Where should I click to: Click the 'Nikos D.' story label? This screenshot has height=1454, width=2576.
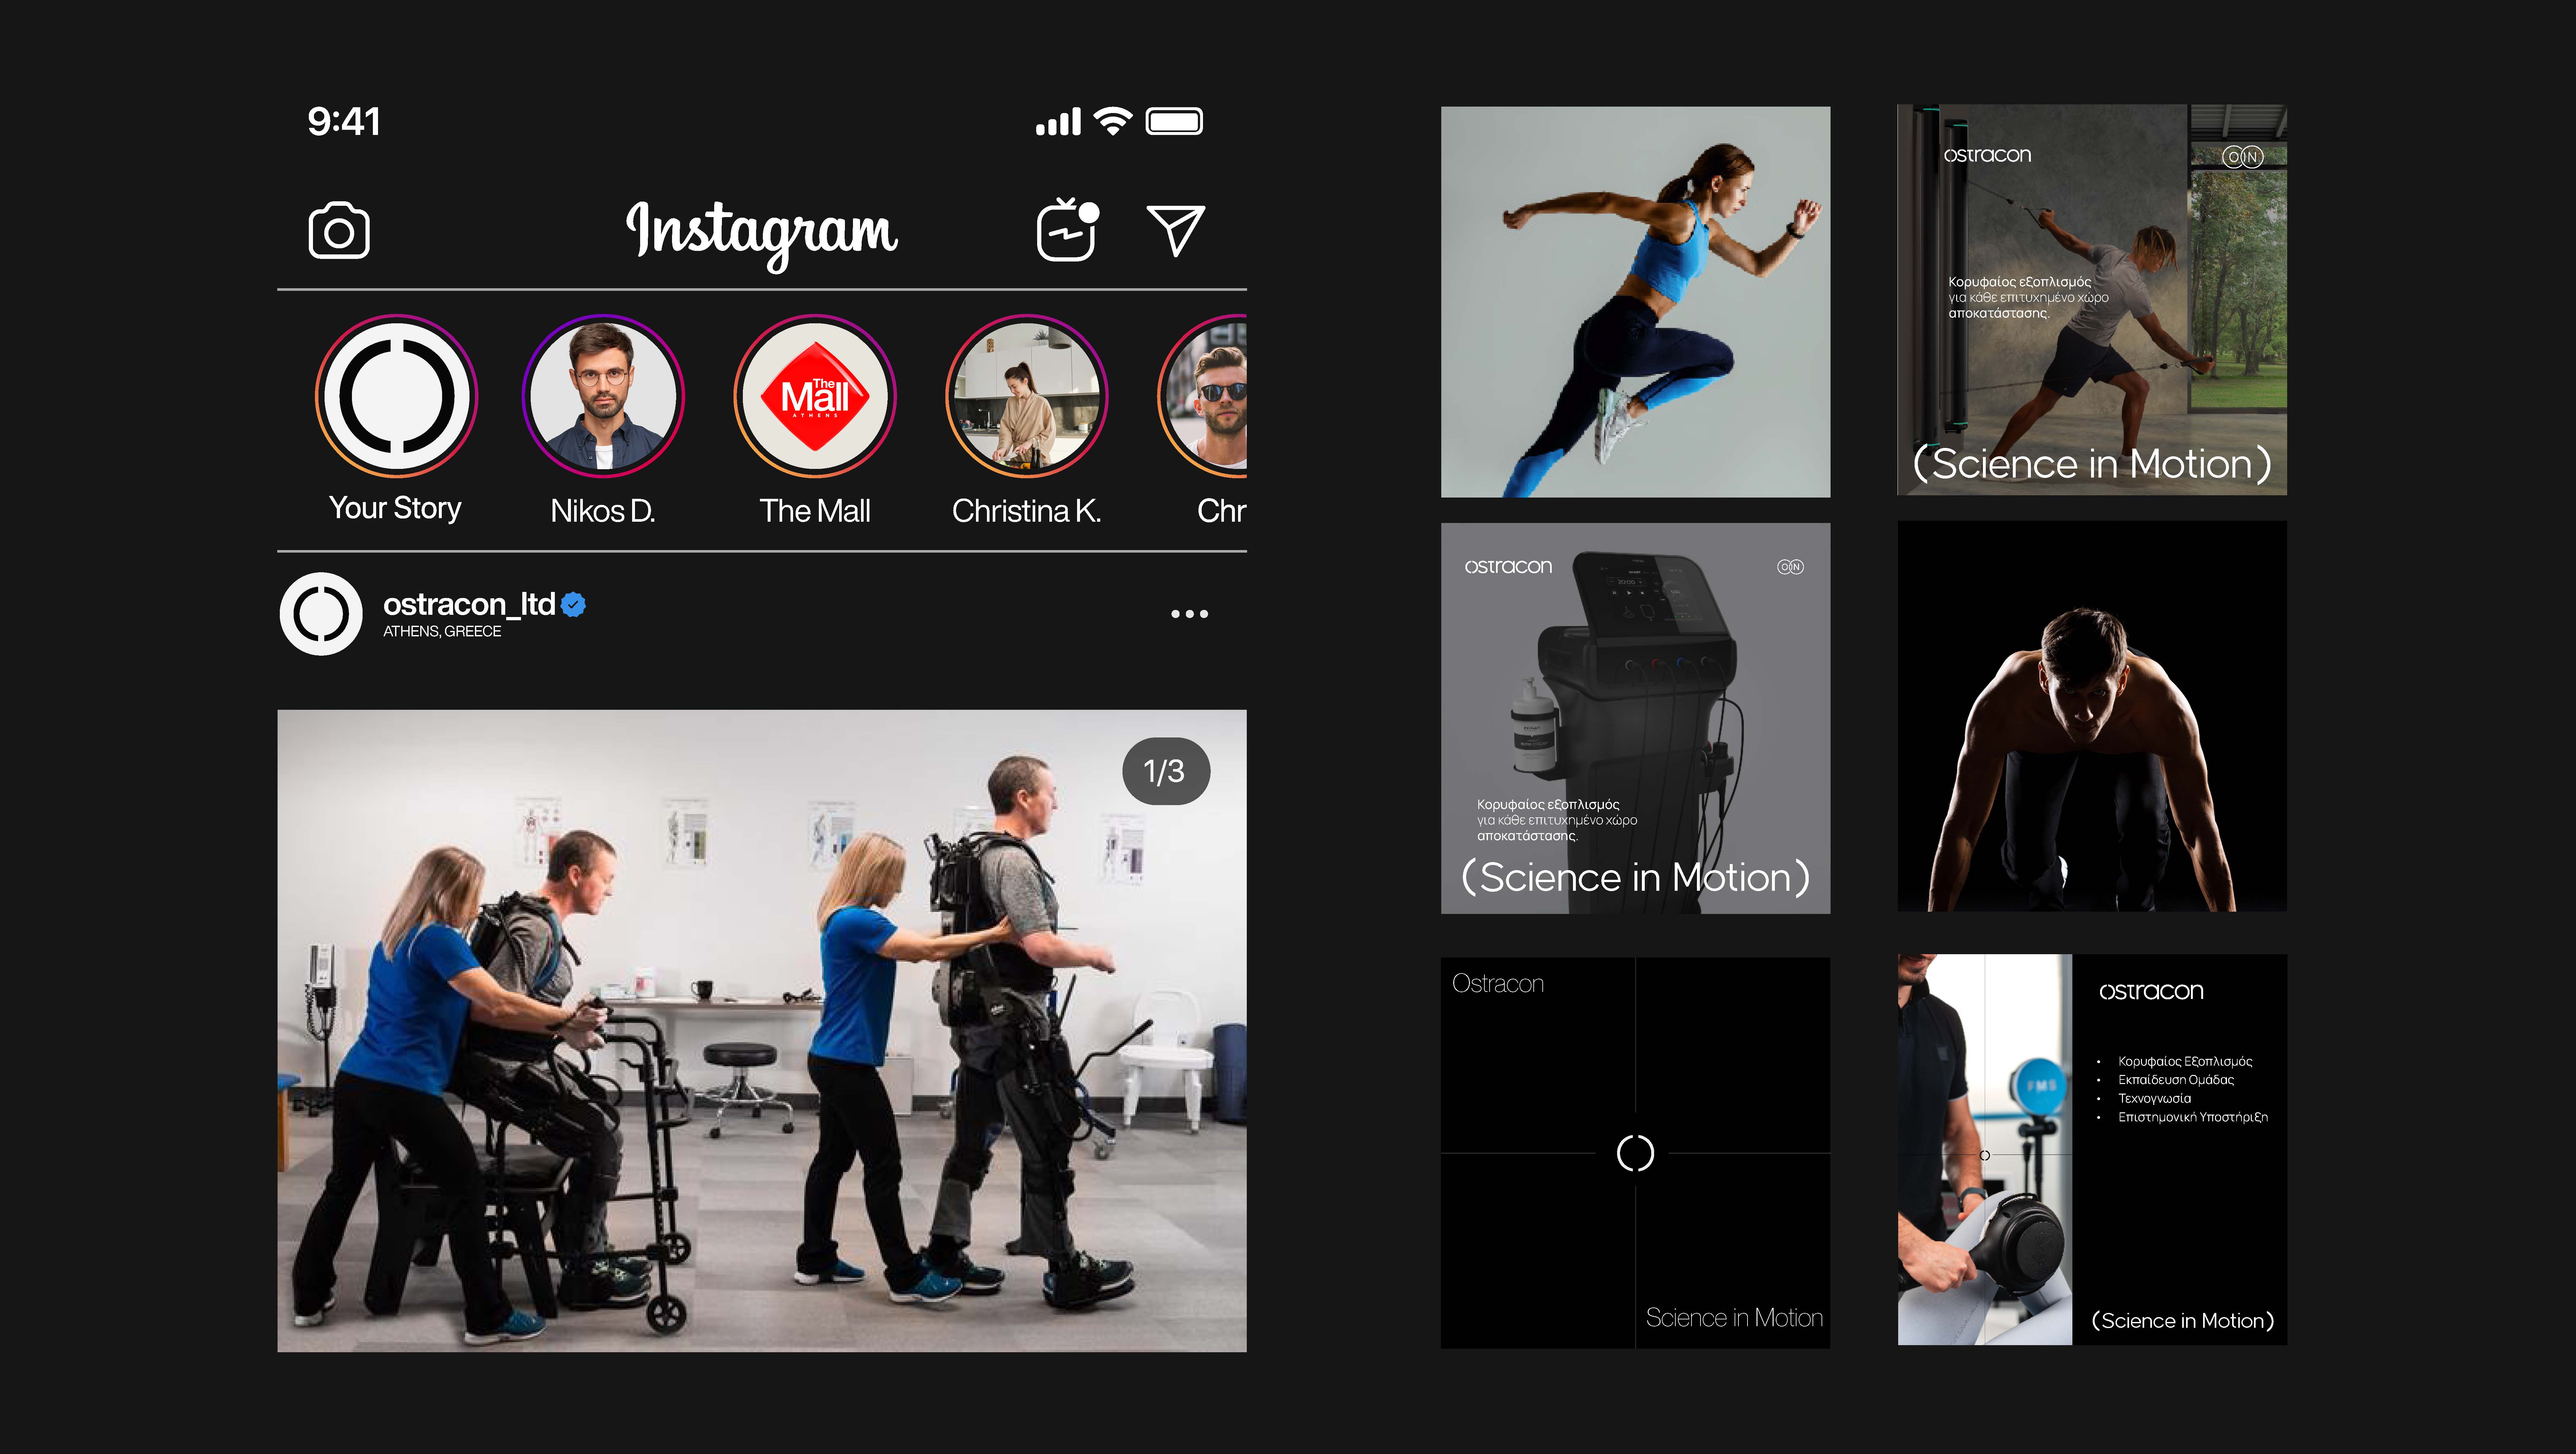(x=603, y=511)
